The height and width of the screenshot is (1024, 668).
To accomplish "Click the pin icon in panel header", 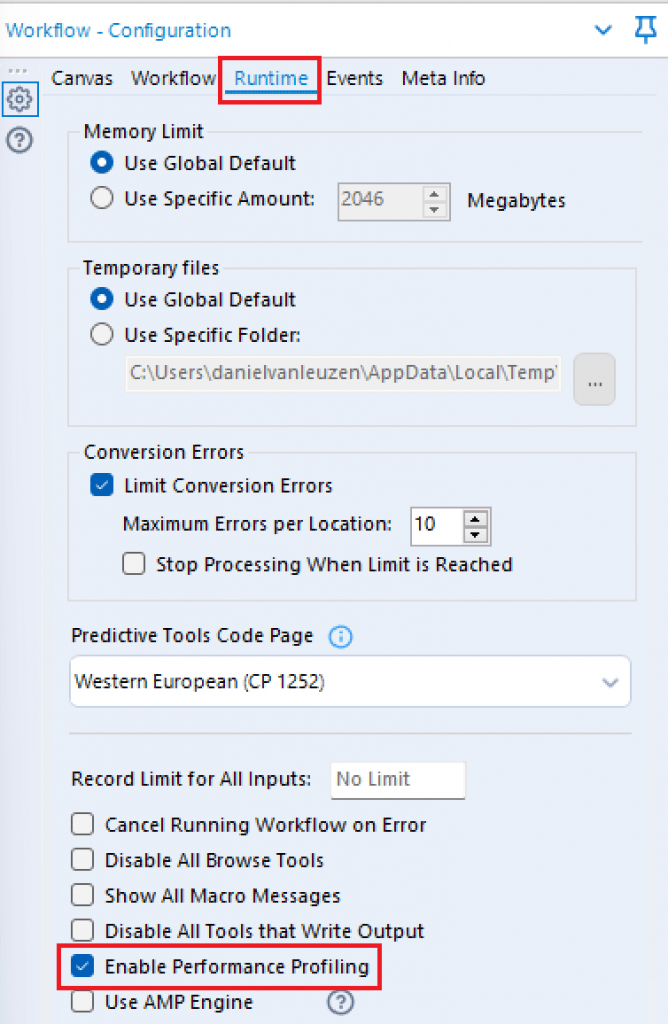I will coord(645,30).
